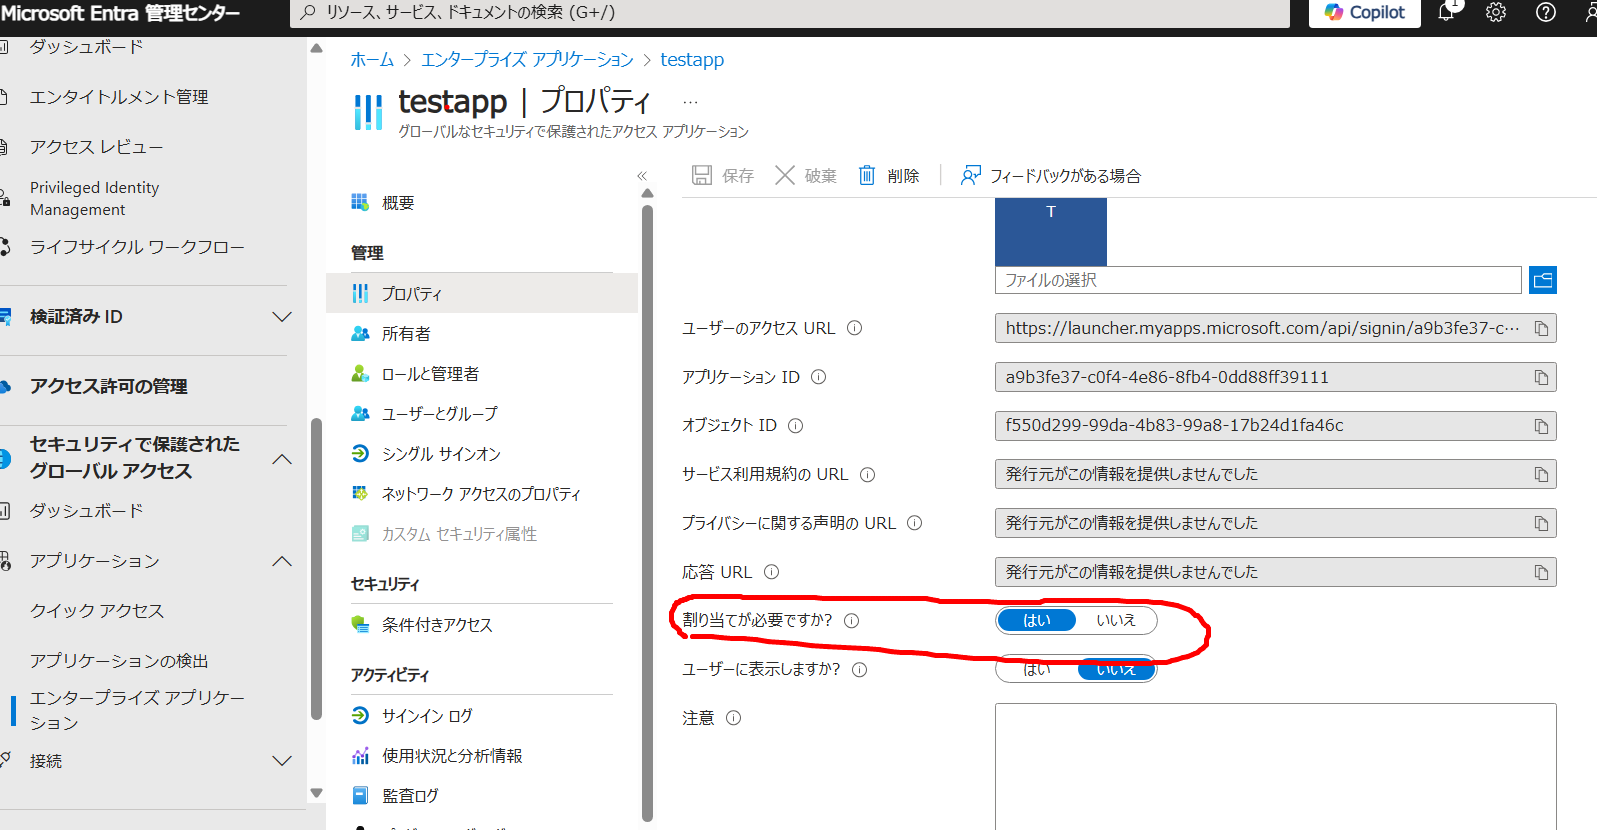Copy the ユーザーのアクセス URL value
Viewport: 1597px width, 830px height.
(1541, 329)
